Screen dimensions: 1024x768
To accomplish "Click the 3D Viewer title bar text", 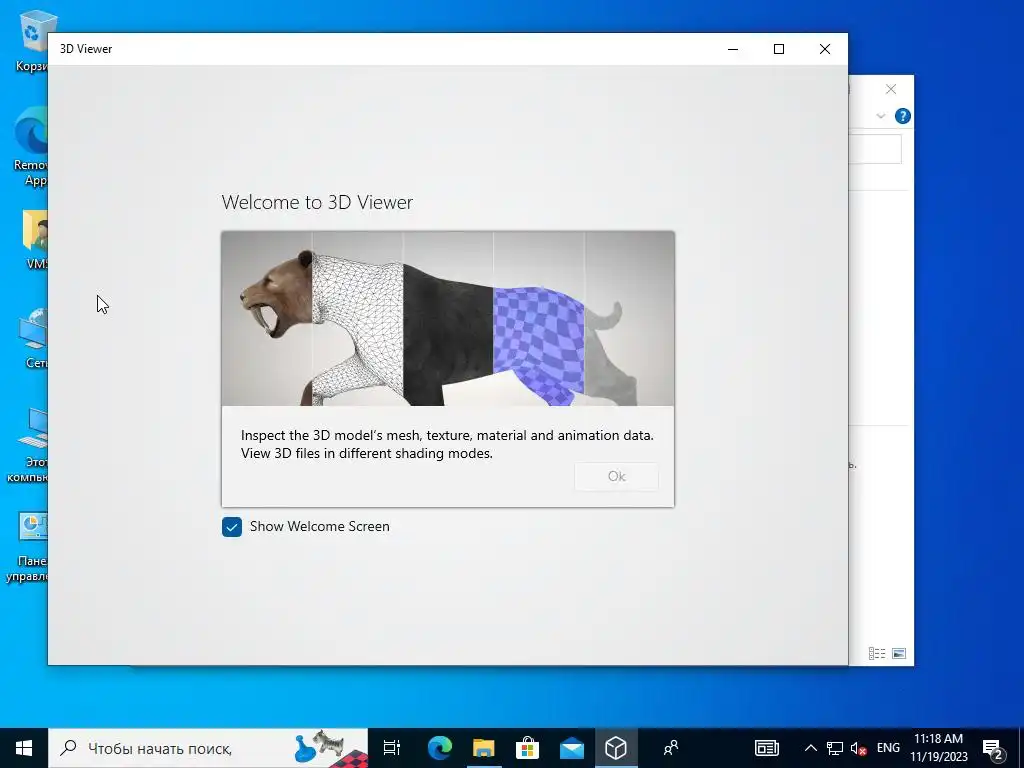I will 86,49.
